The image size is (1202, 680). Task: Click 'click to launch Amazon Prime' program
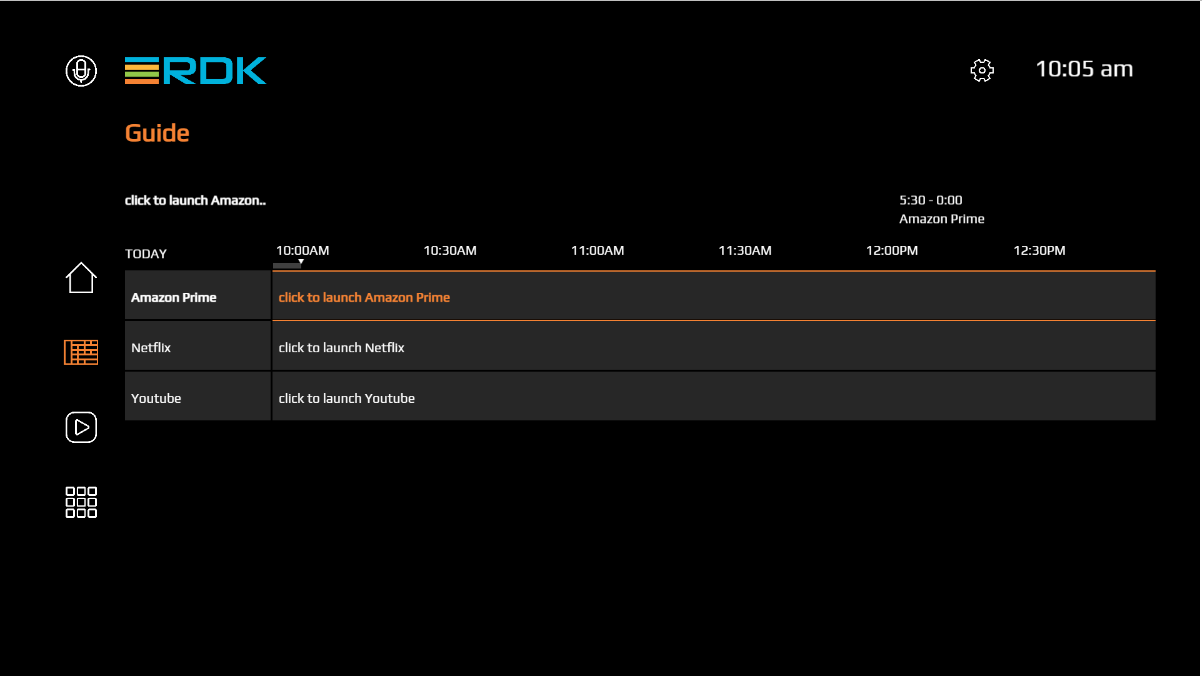point(364,297)
